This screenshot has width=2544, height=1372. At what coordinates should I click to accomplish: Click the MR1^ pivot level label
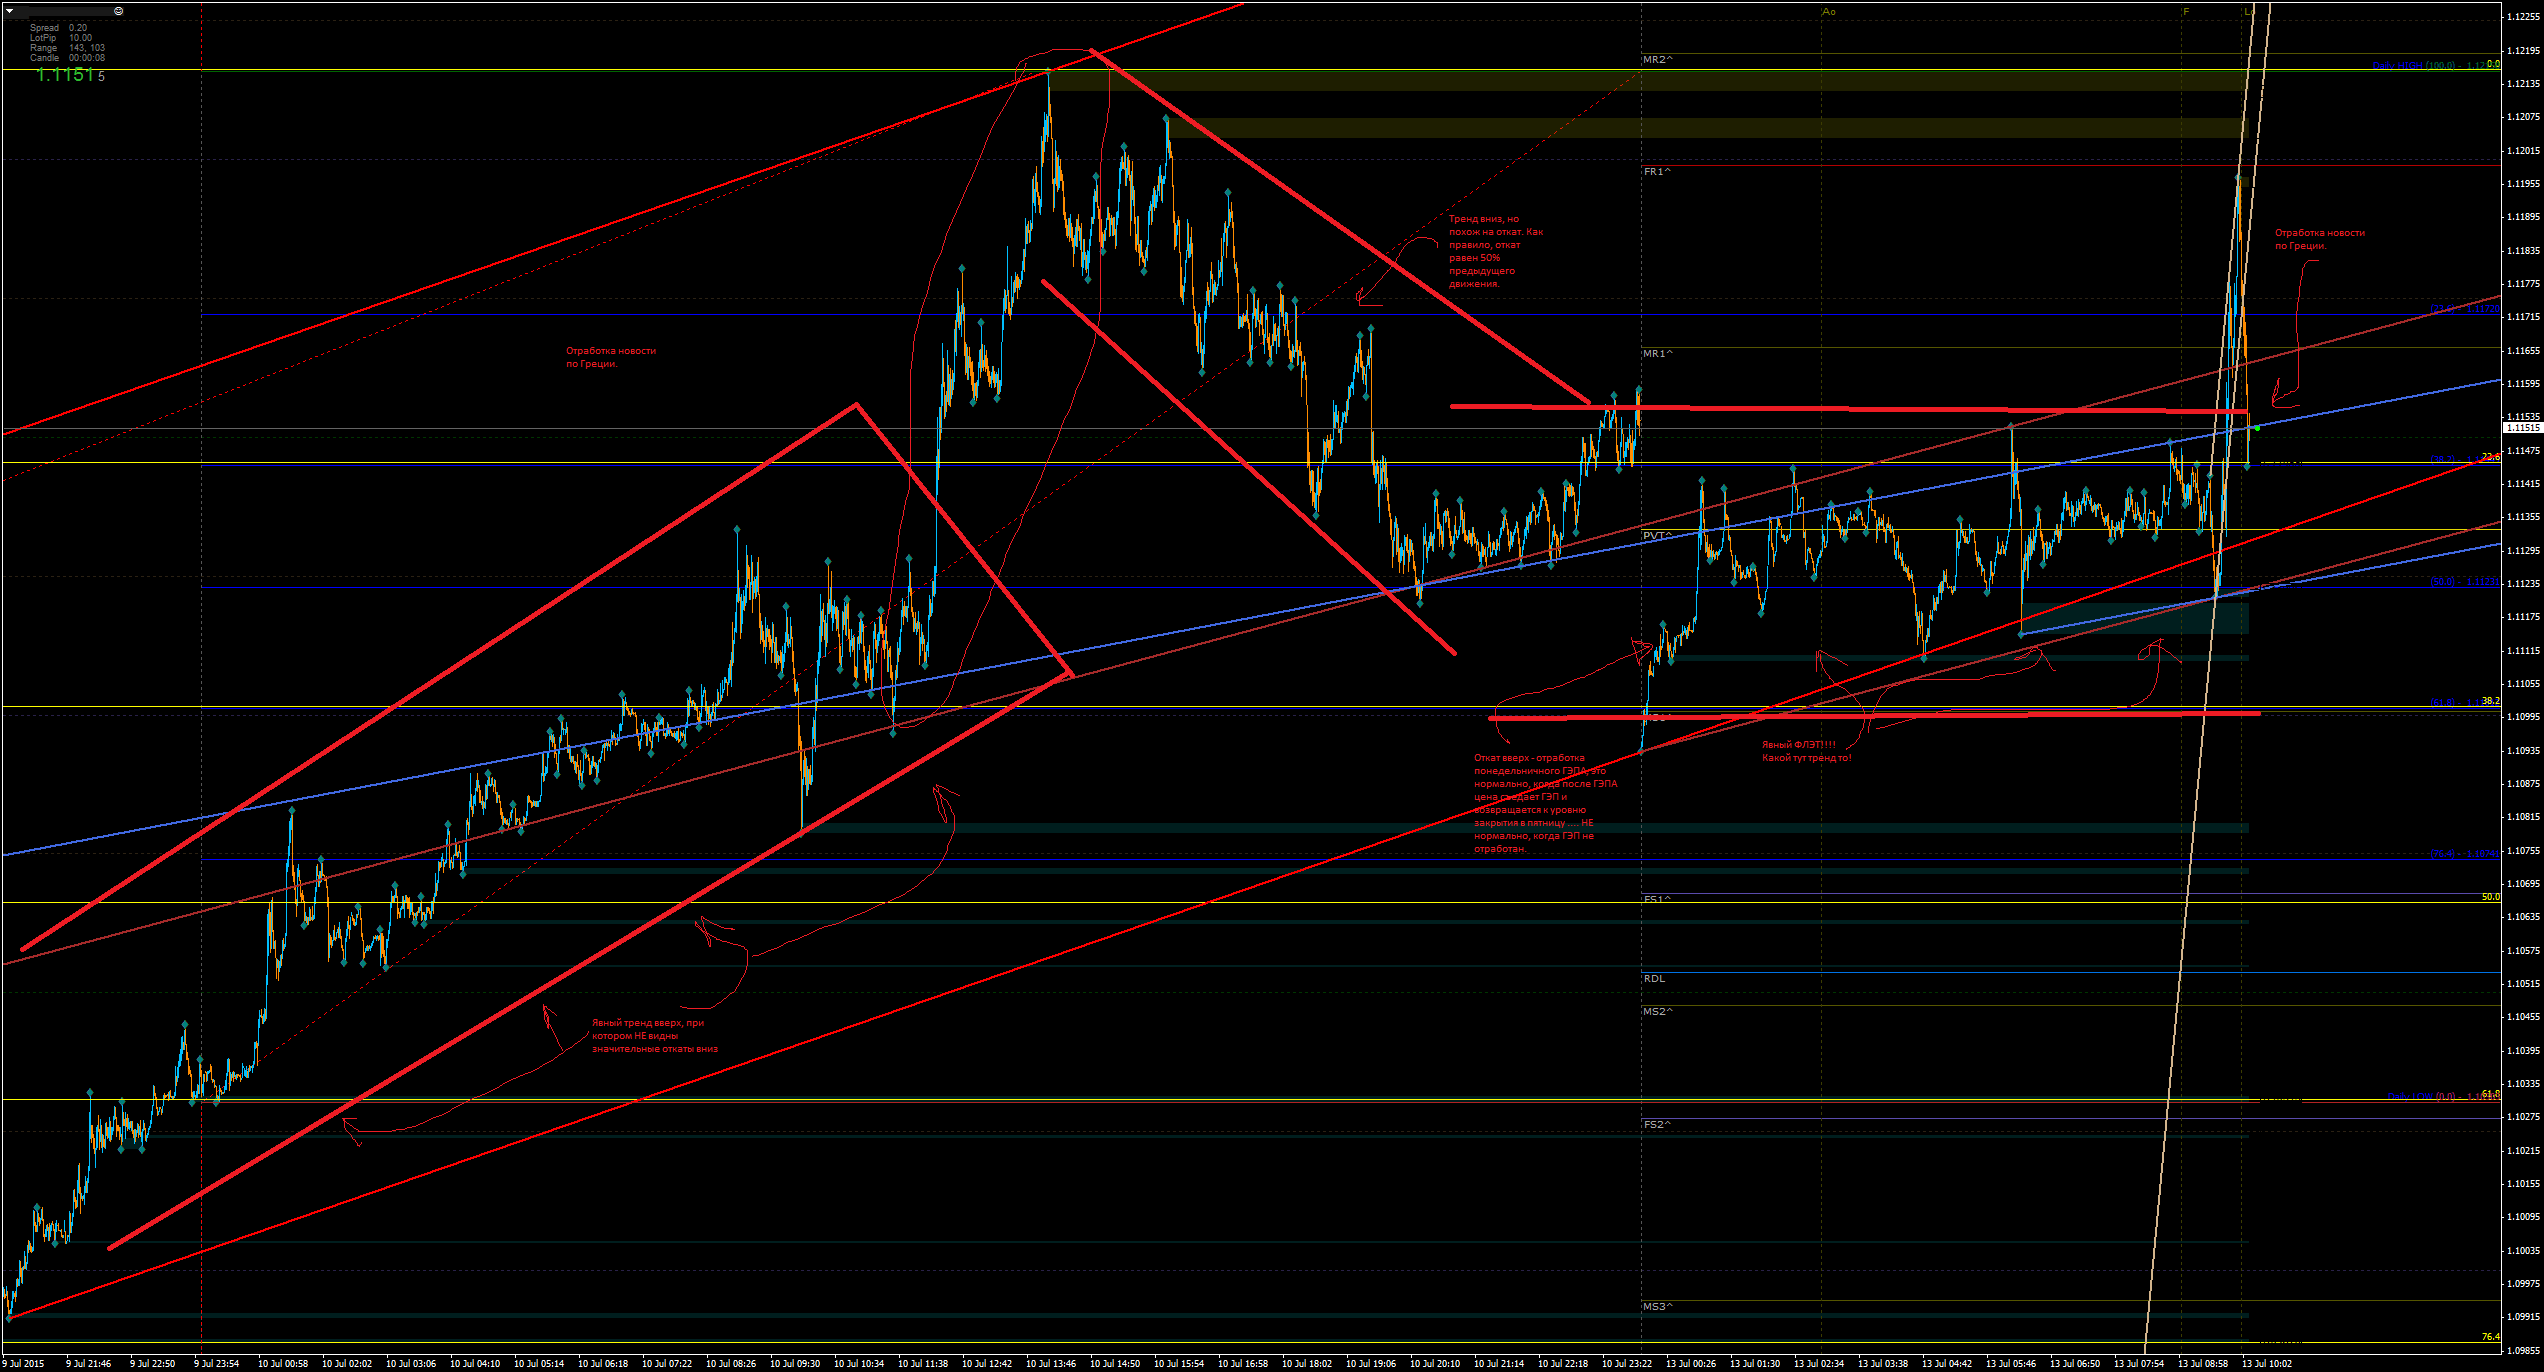click(x=1657, y=354)
